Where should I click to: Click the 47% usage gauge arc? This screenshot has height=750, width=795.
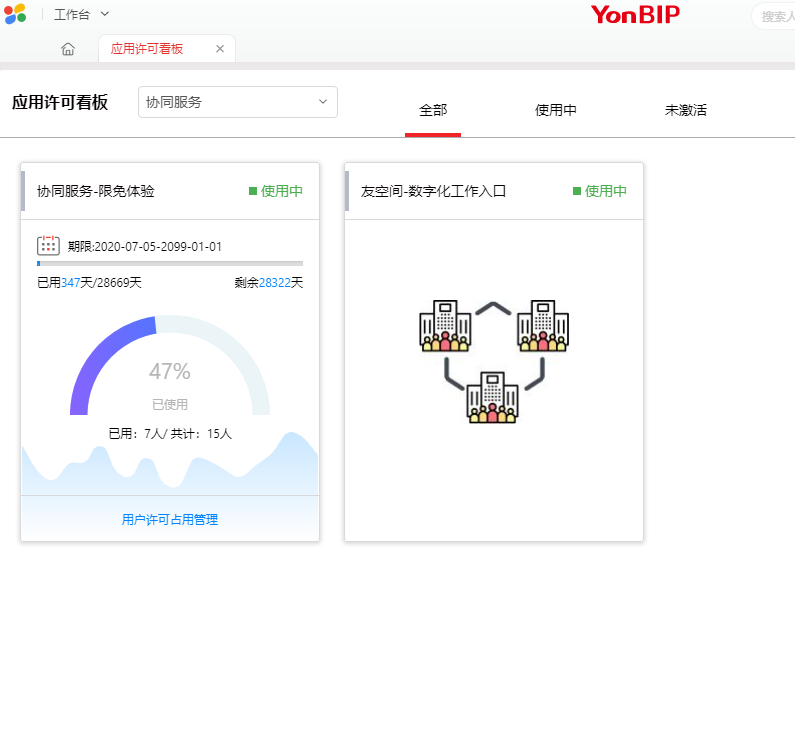point(170,365)
